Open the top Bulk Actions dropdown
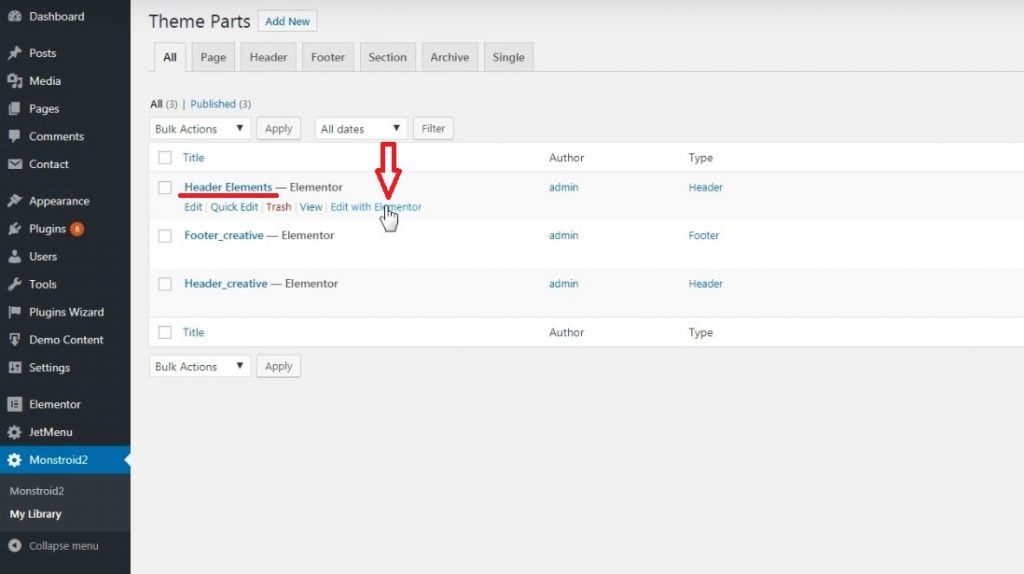The height and width of the screenshot is (574, 1024). coord(200,129)
